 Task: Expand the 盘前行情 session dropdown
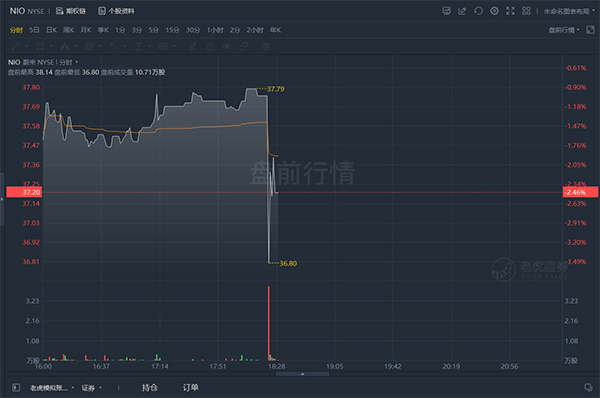click(x=564, y=30)
